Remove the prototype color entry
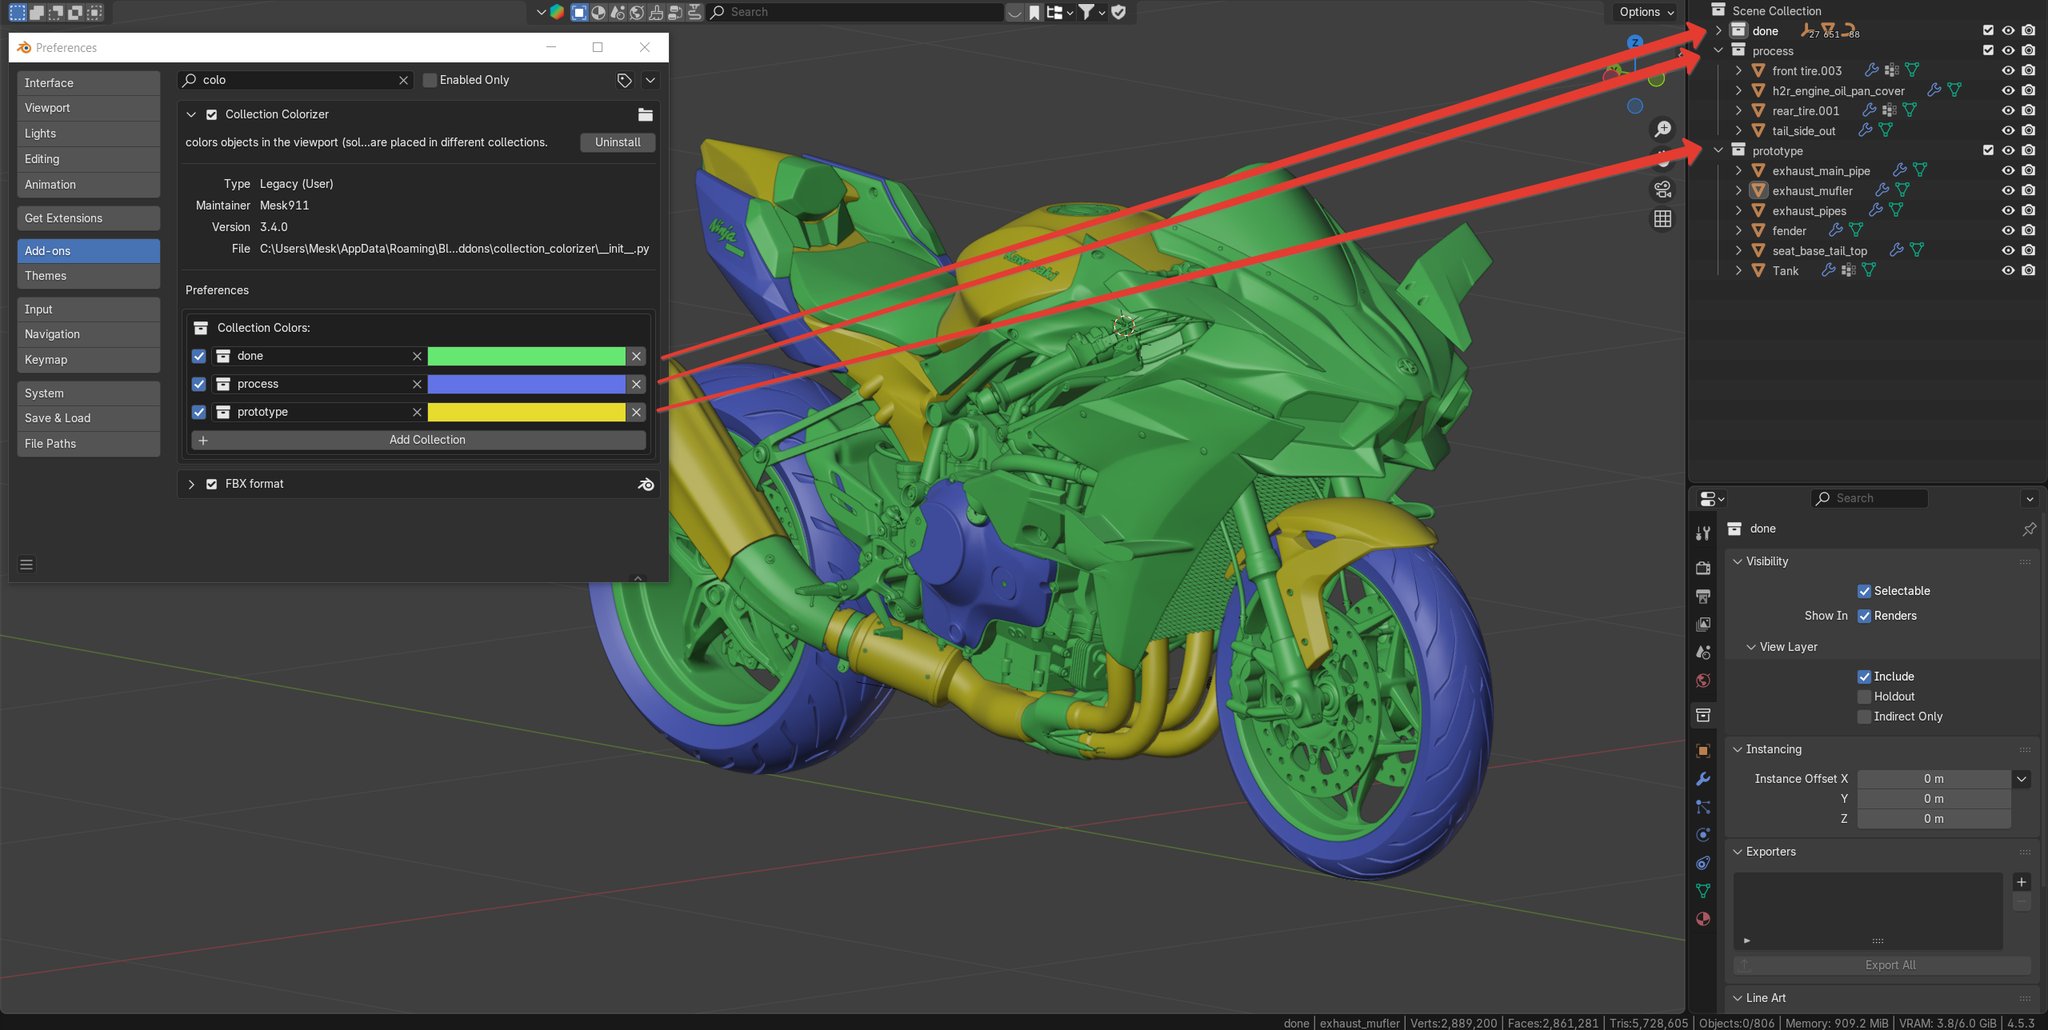2048x1030 pixels. 636,412
